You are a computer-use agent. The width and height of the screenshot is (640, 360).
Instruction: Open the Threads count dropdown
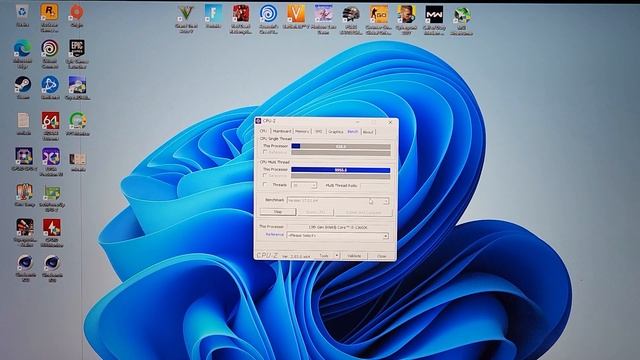304,185
